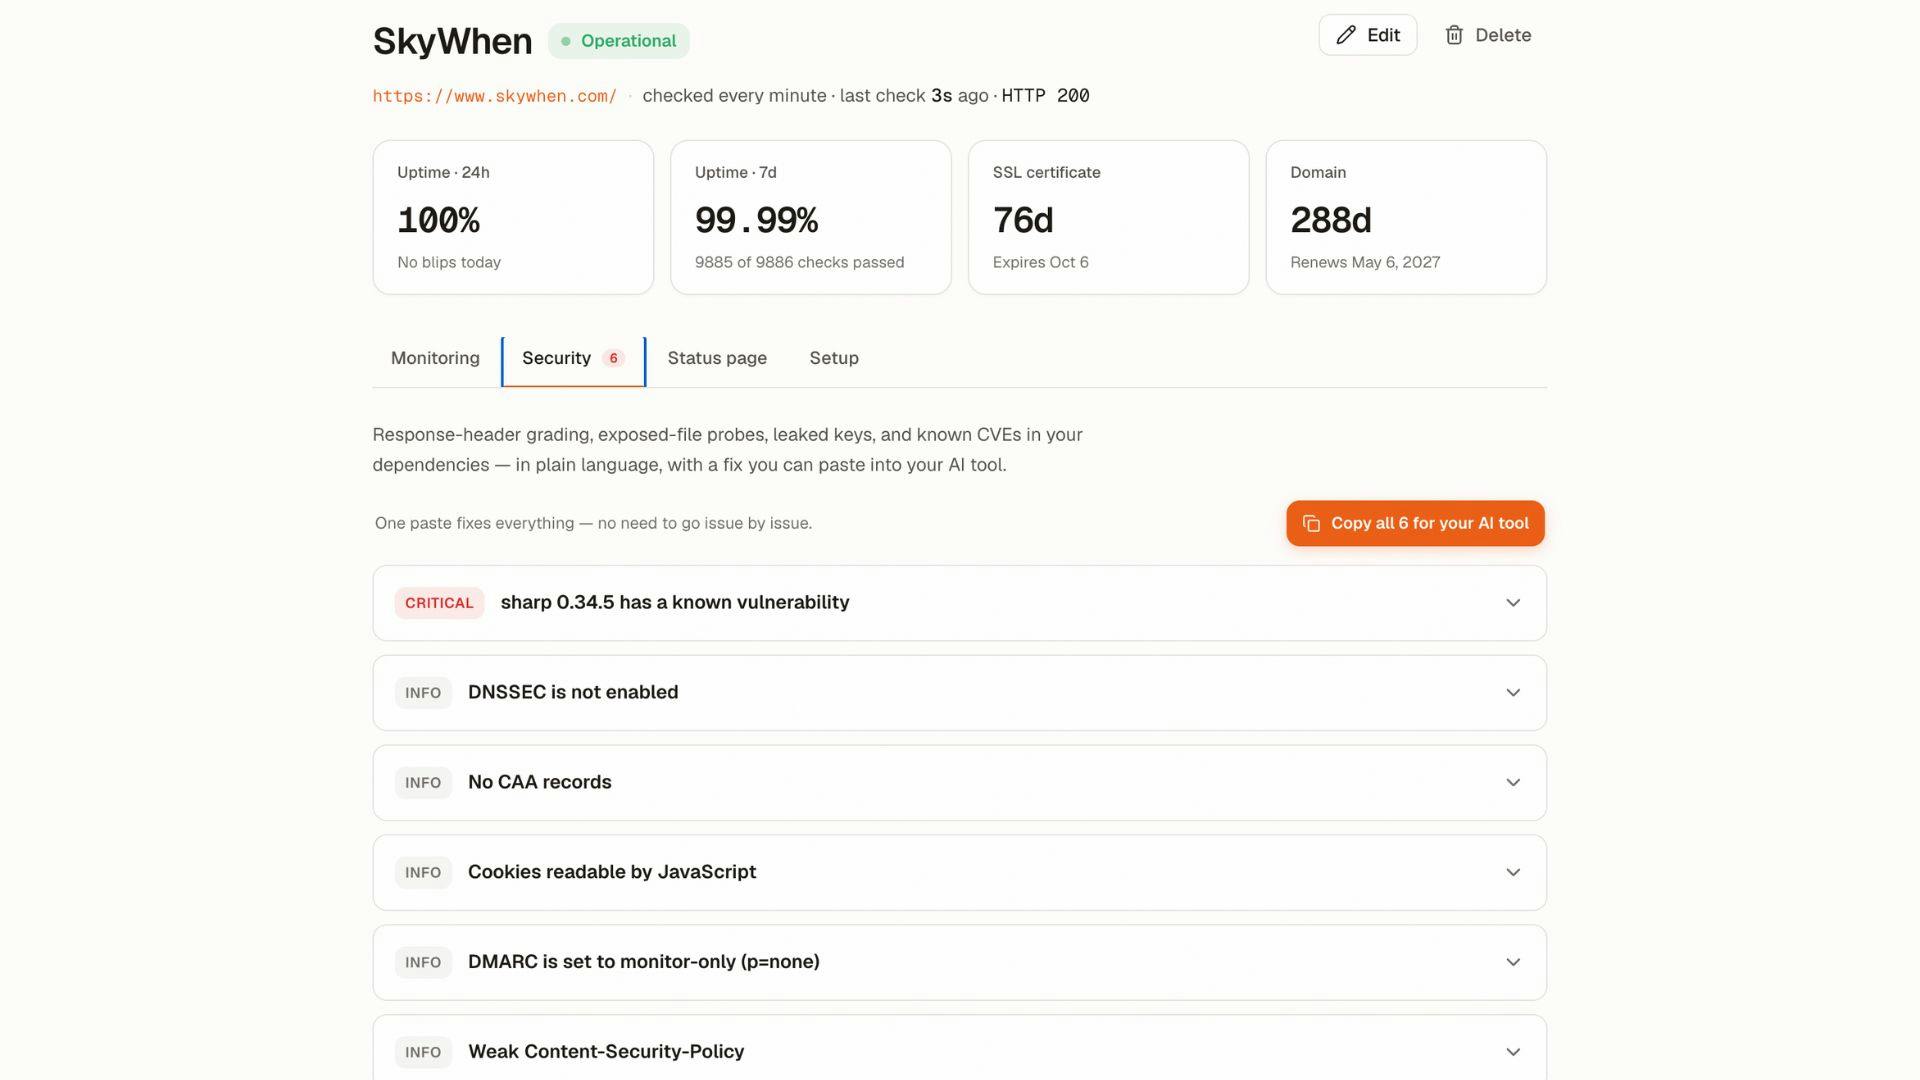Click the 'Expires Oct 6' text
The width and height of the screenshot is (1920, 1080).
tap(1041, 262)
